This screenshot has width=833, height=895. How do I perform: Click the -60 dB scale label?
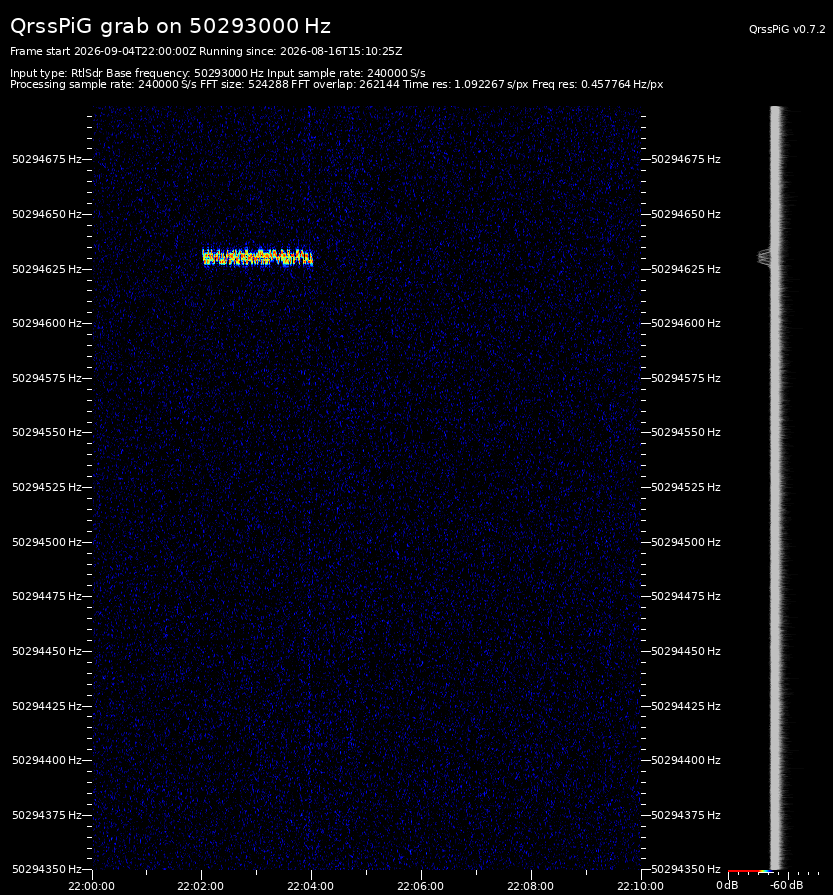pos(787,885)
